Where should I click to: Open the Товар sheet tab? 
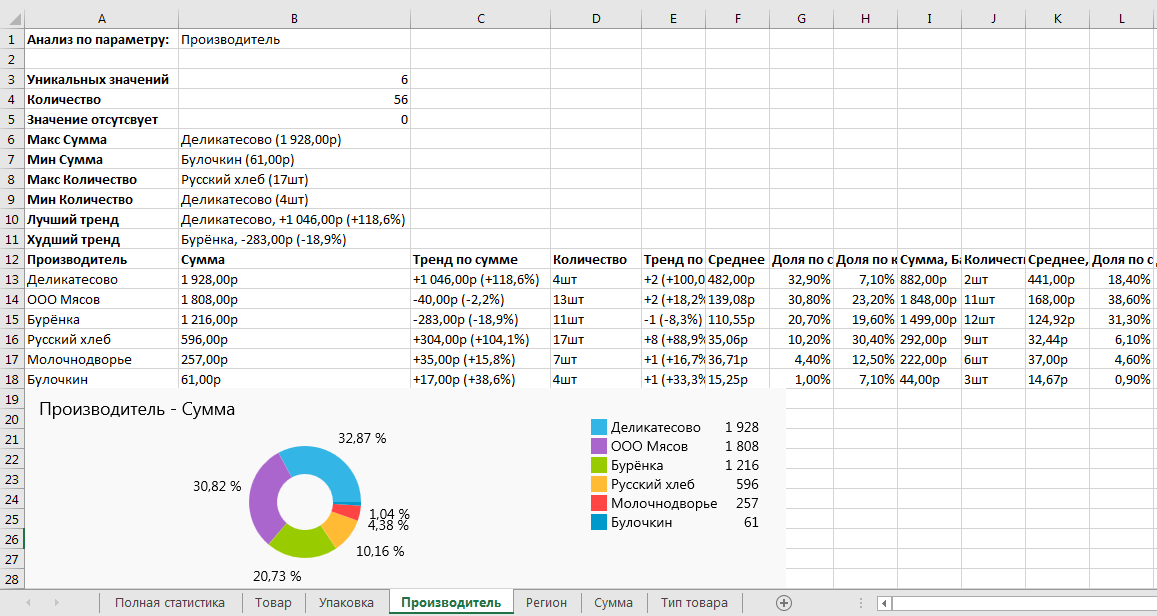[273, 603]
